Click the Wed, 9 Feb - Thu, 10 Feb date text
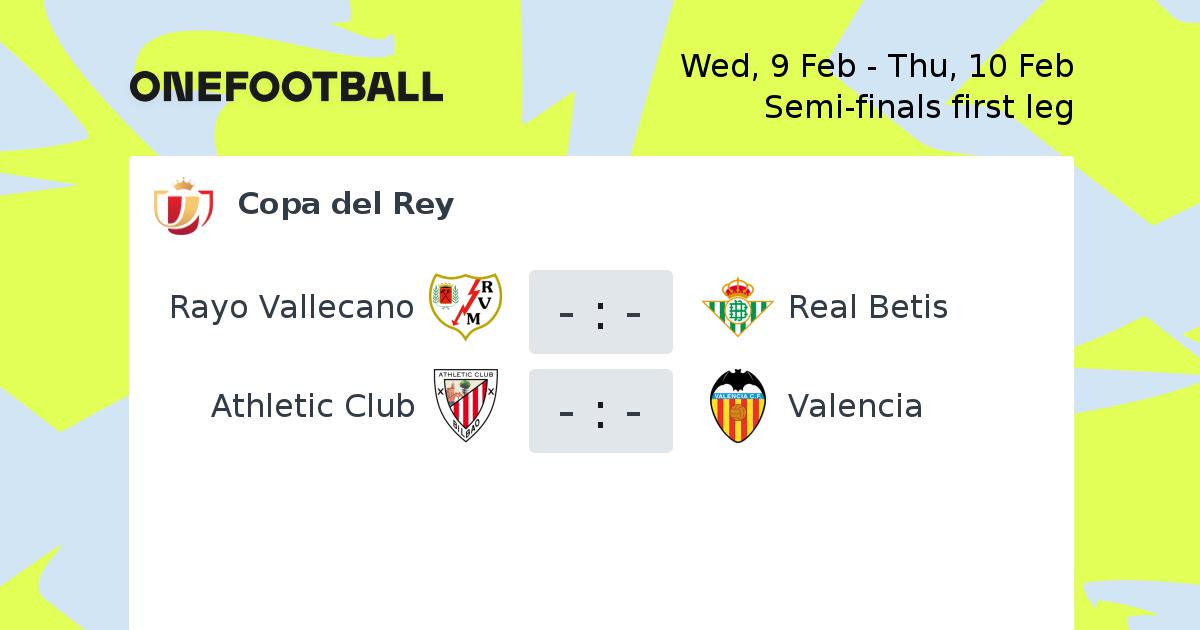The width and height of the screenshot is (1200, 630). 877,66
